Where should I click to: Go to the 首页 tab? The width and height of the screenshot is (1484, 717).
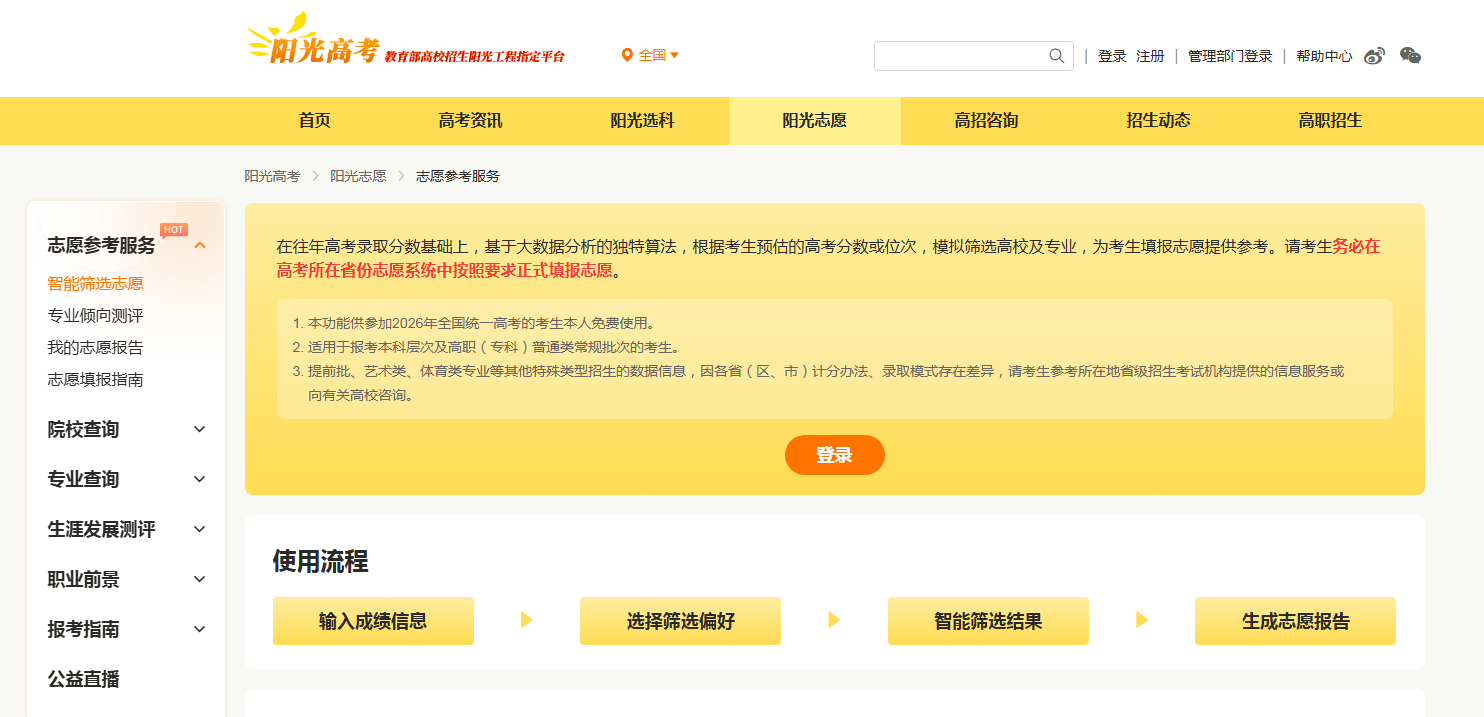[314, 121]
